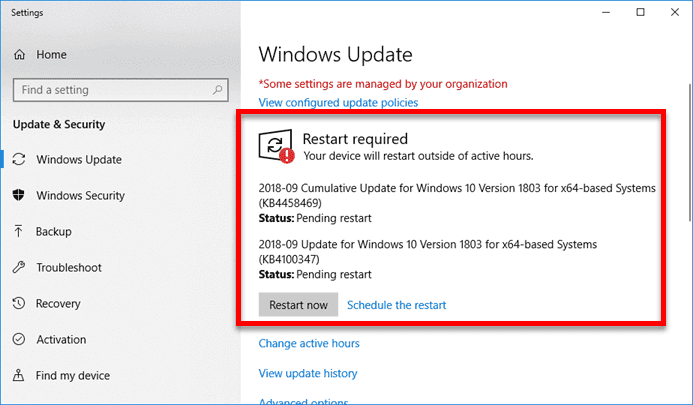Click the search magnifier icon
Screen dimensions: 693x405
217,90
